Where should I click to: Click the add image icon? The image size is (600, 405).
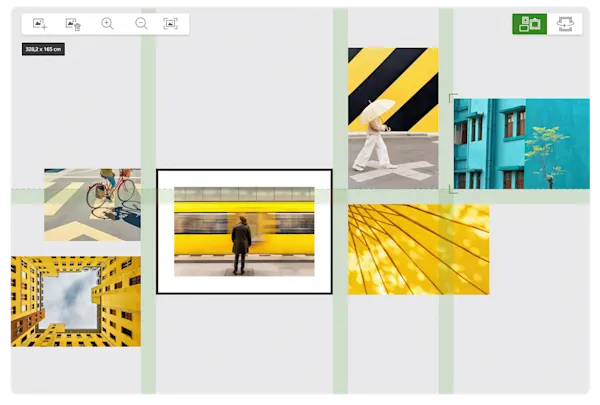tap(40, 24)
